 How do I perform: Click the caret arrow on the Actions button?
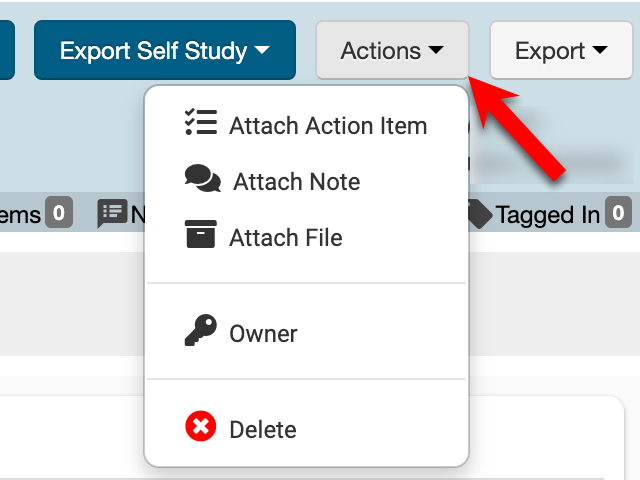coord(437,50)
